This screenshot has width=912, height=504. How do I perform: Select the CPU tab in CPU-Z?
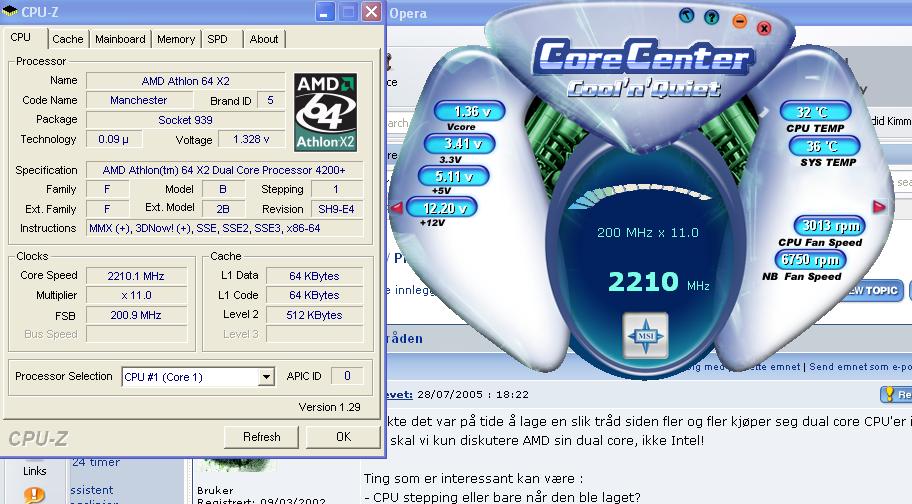20,37
